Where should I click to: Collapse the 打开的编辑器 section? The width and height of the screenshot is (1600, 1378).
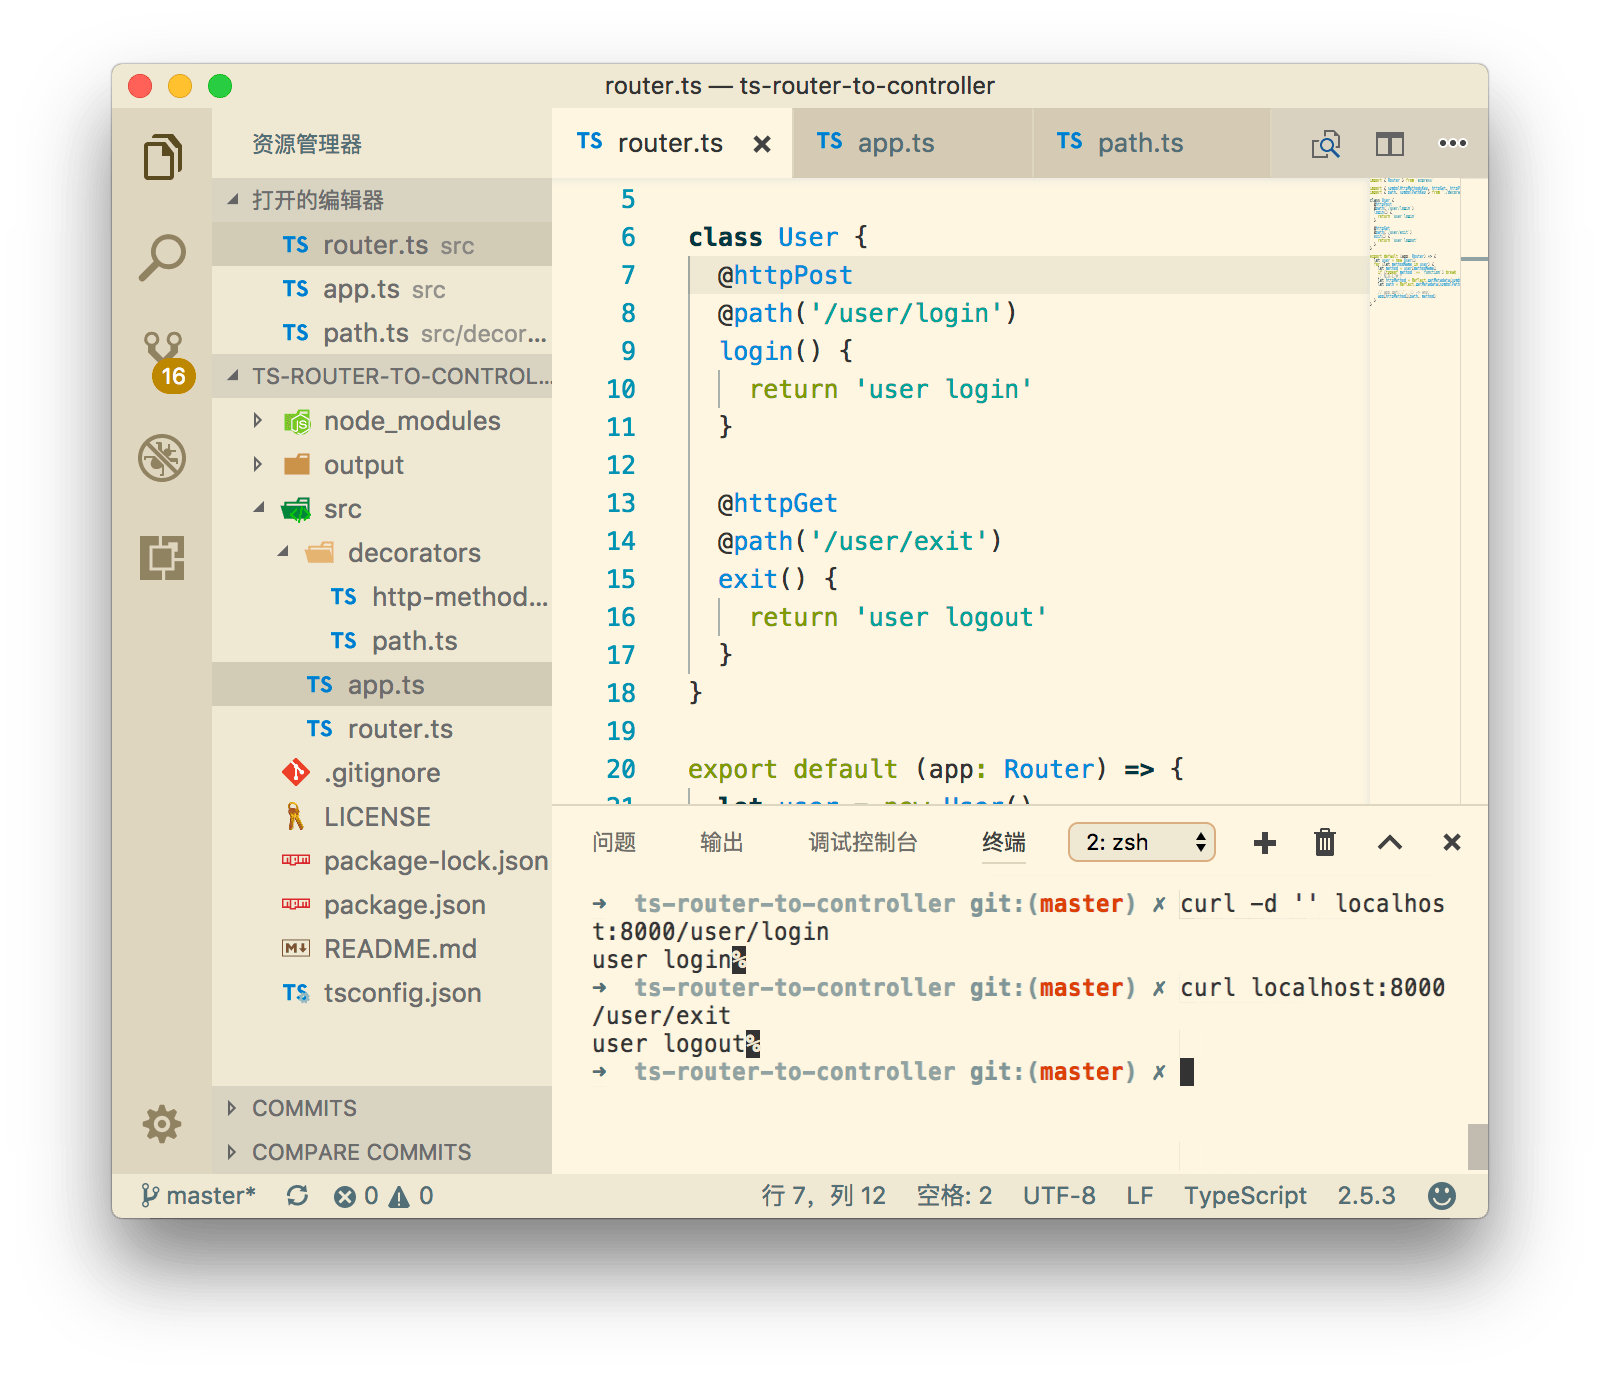pos(382,200)
